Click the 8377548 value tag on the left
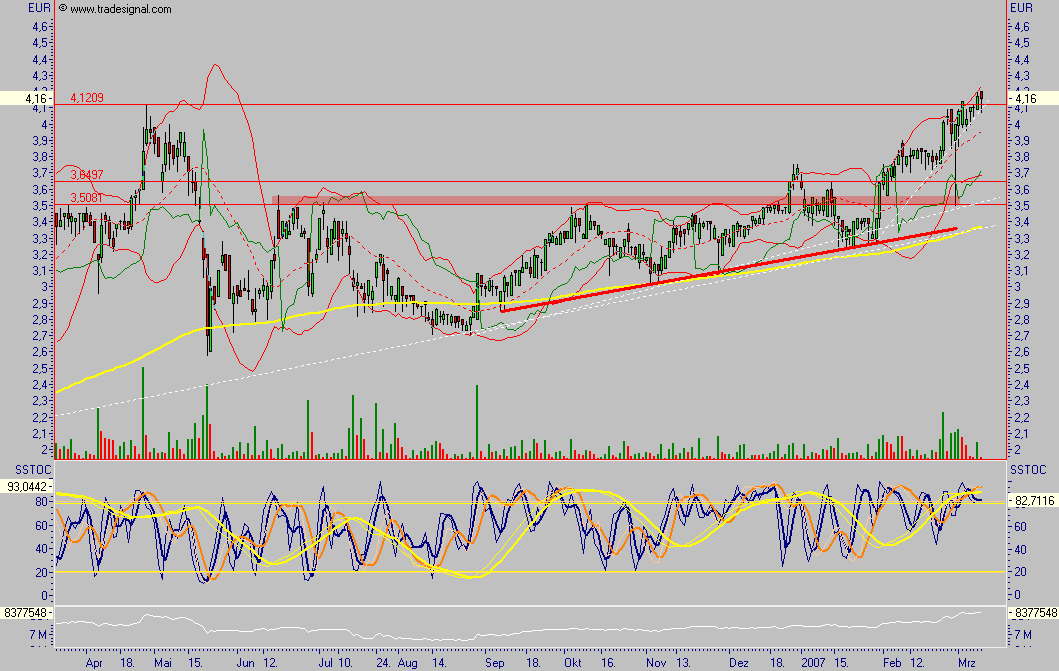The height and width of the screenshot is (671, 1059). 26,613
